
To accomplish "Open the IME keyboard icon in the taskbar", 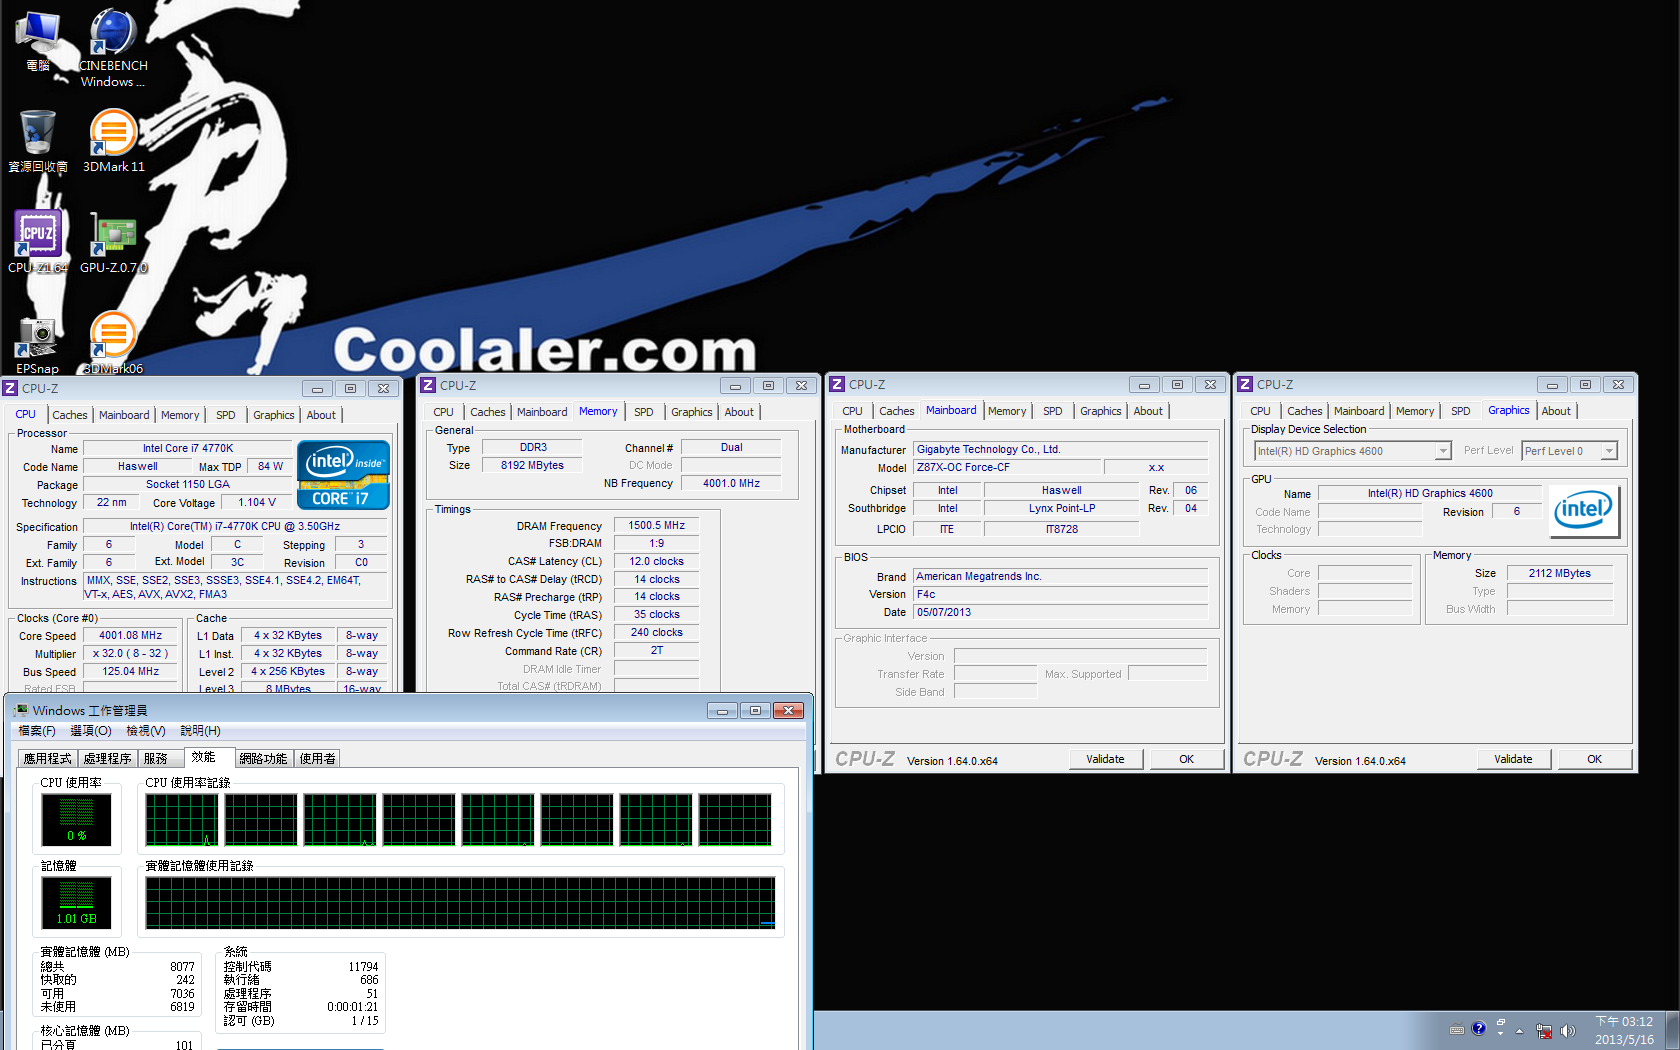I will pyautogui.click(x=1457, y=1029).
